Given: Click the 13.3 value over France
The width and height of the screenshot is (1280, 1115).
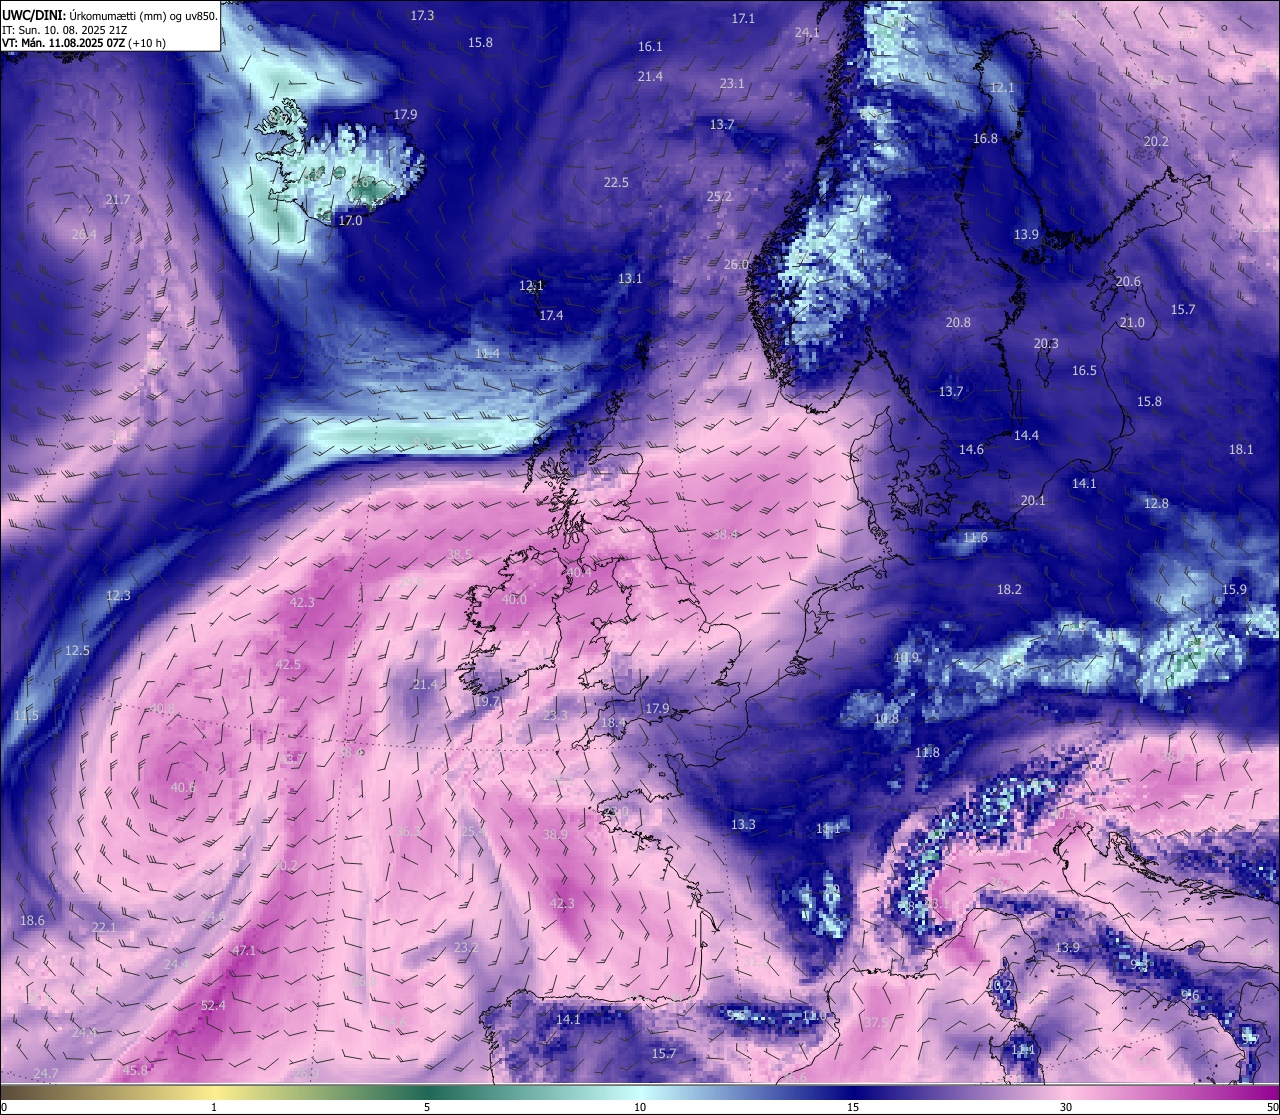Looking at the screenshot, I should pyautogui.click(x=743, y=824).
